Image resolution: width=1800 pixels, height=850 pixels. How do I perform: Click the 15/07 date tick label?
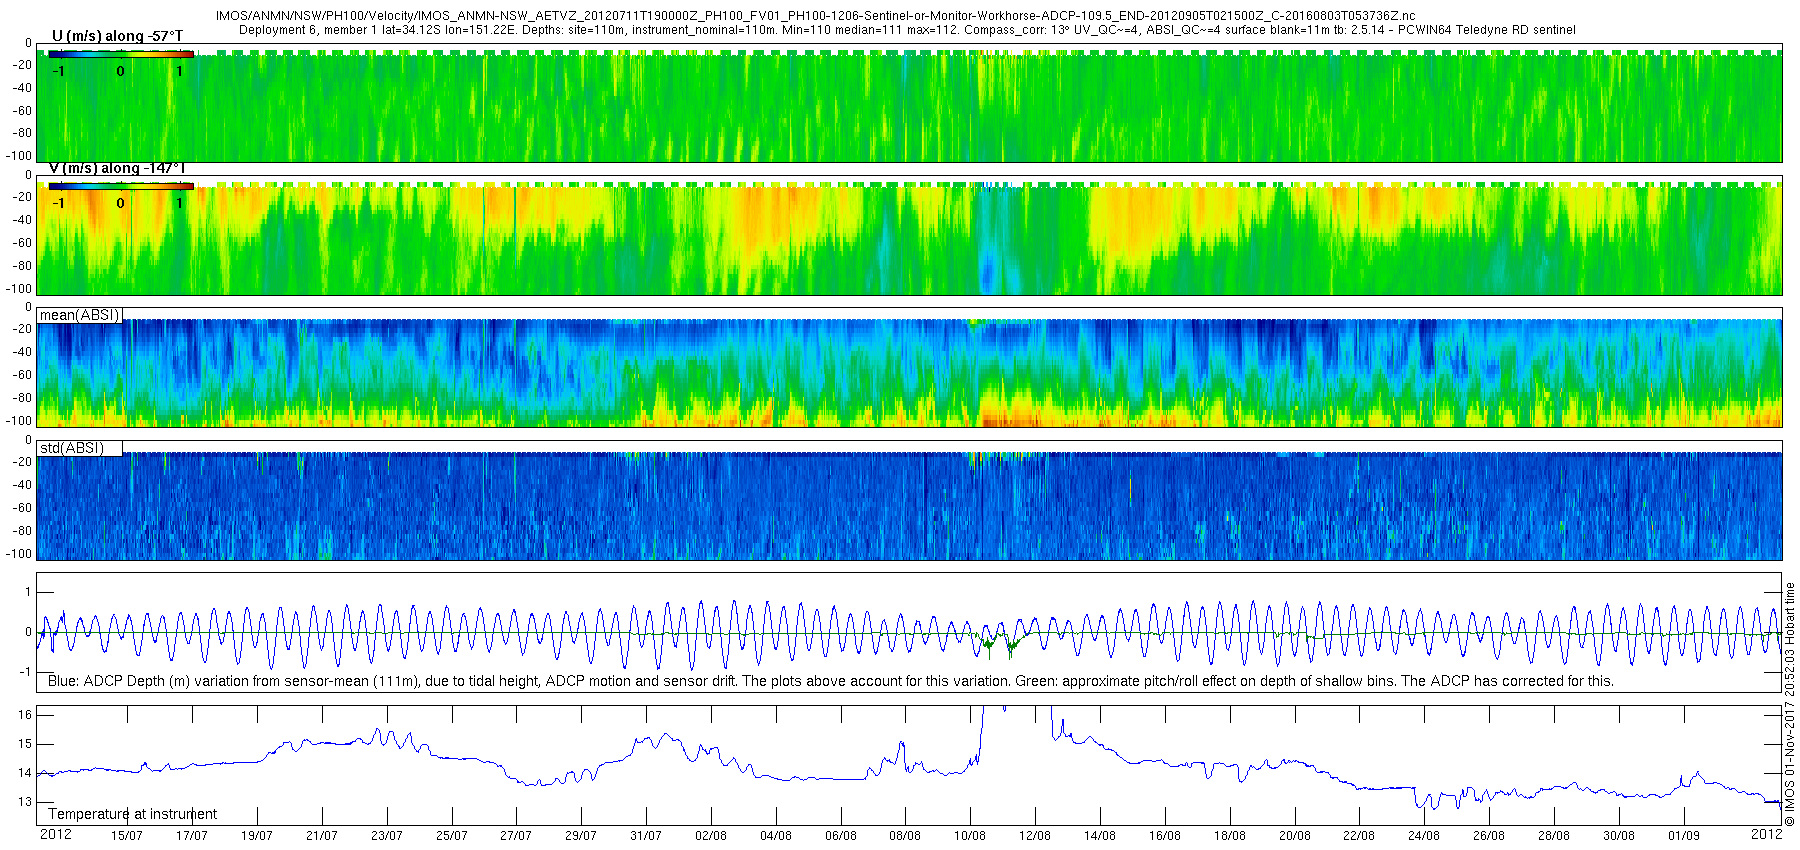126,836
